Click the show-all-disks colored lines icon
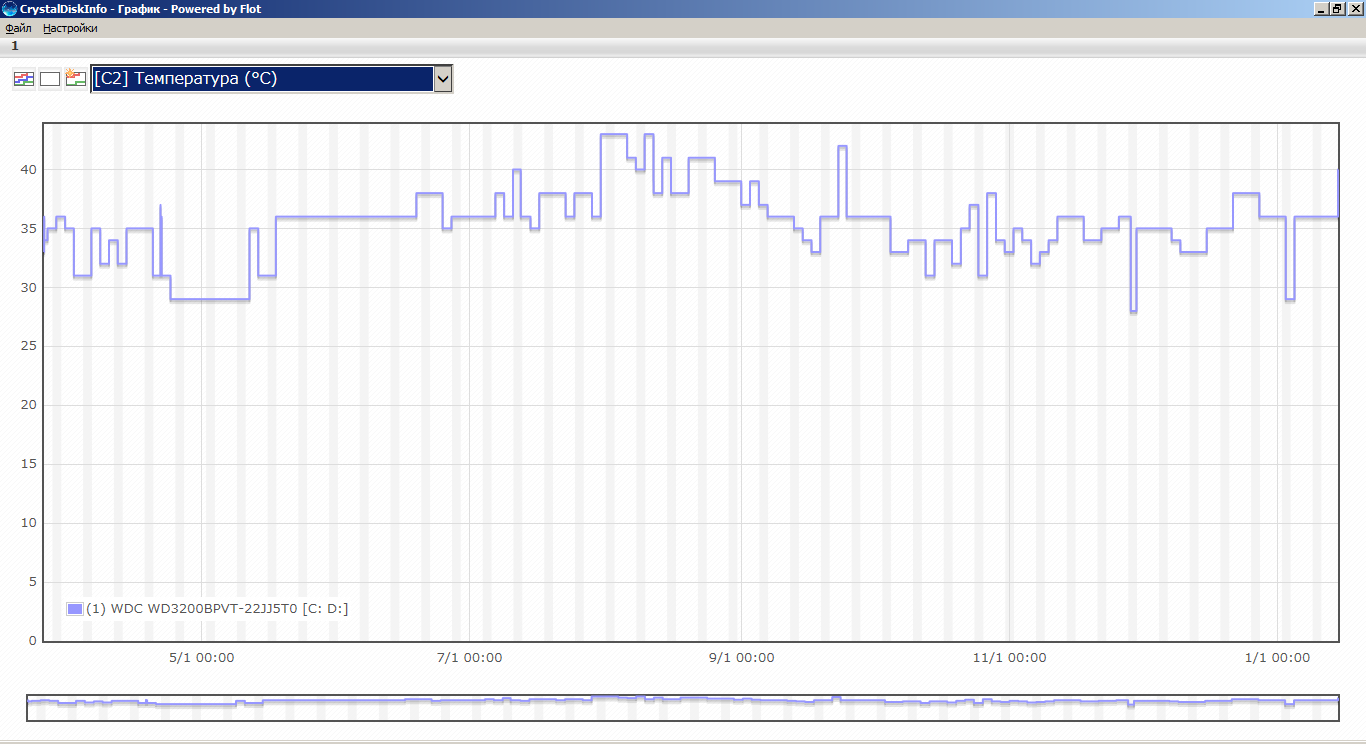 (23, 79)
